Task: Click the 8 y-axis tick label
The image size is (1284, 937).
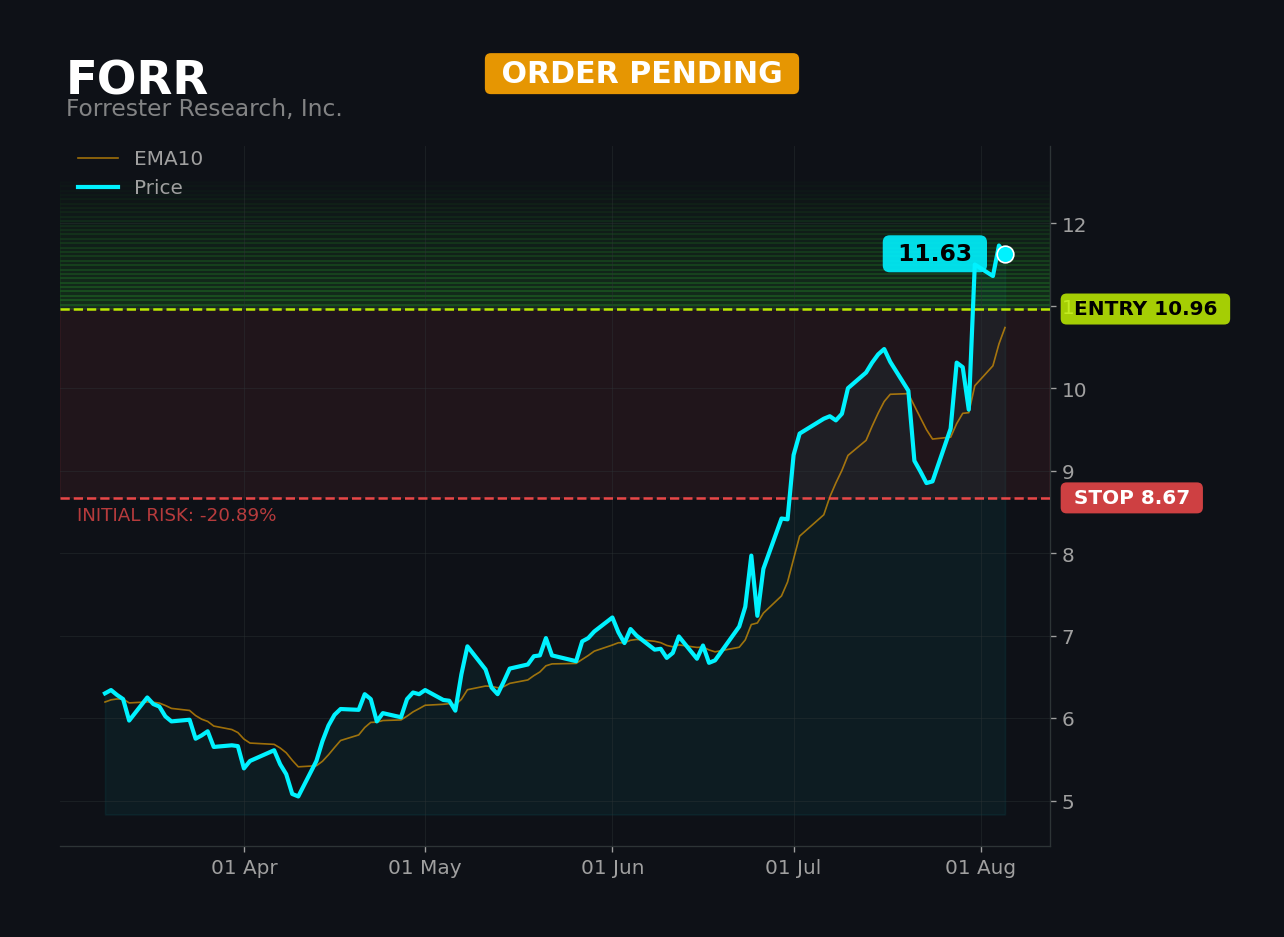Action: point(1068,554)
